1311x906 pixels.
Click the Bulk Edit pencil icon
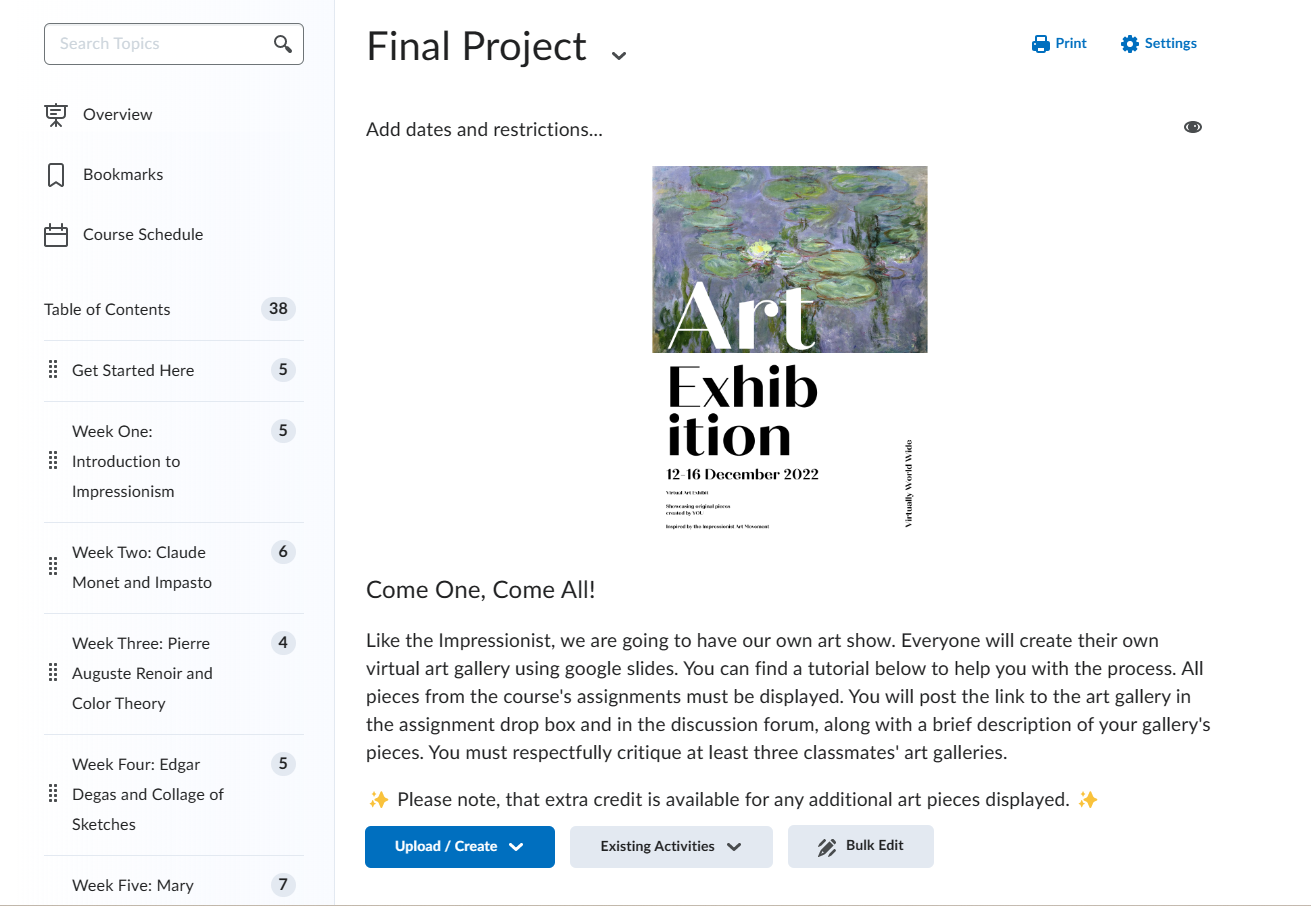[x=827, y=847]
